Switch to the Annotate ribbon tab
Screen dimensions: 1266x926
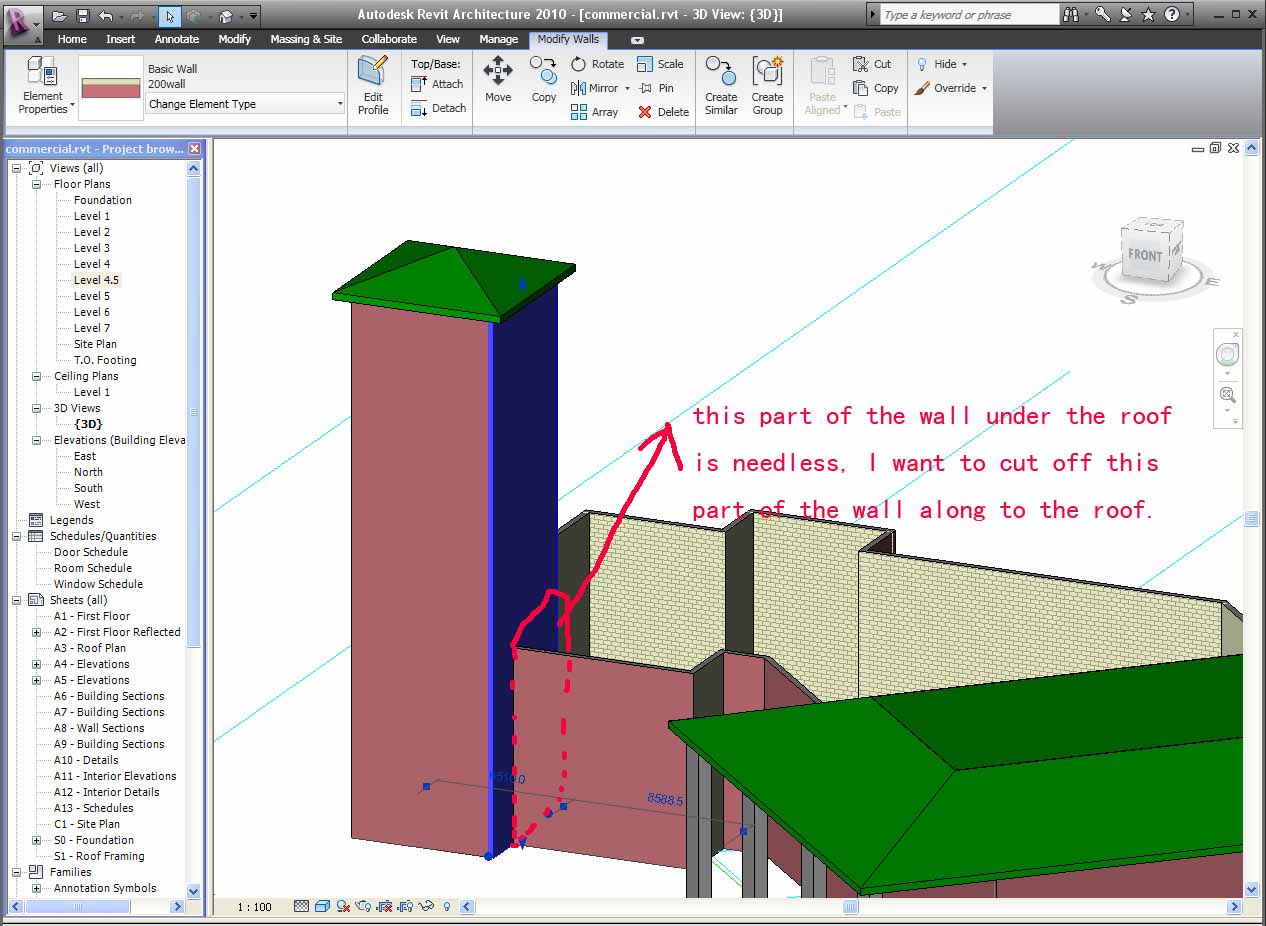pos(175,39)
